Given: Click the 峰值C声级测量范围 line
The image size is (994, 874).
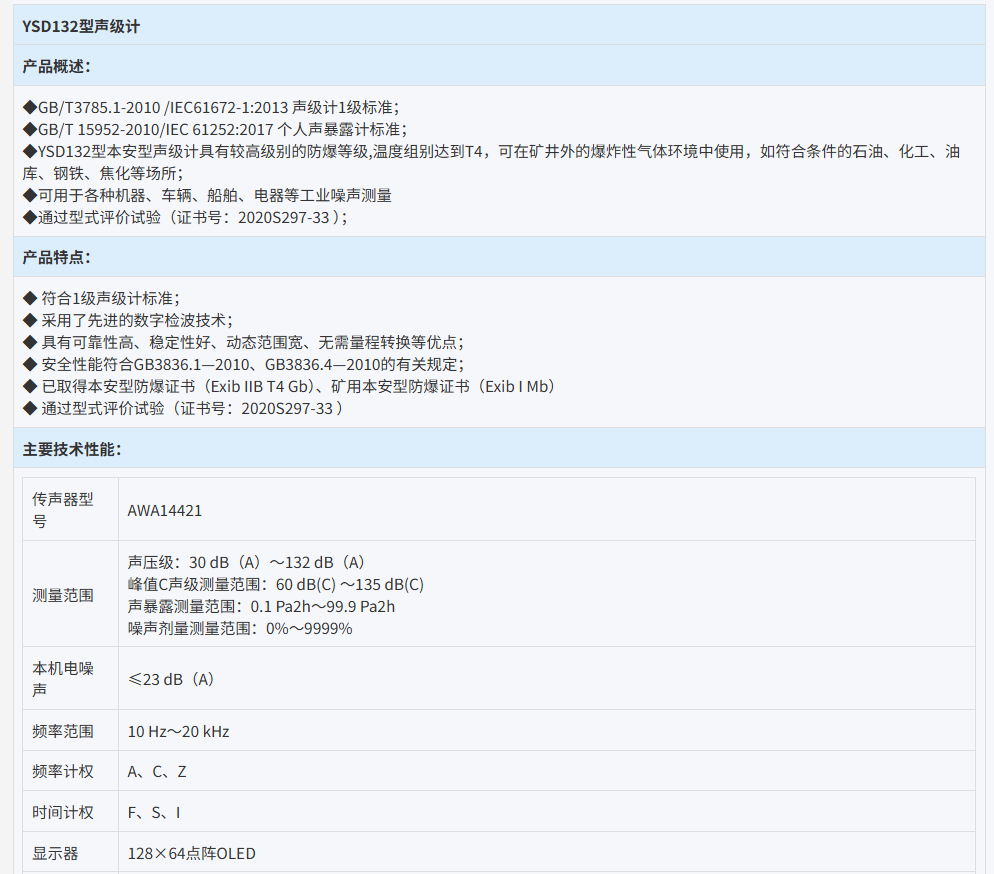Looking at the screenshot, I should point(275,584).
